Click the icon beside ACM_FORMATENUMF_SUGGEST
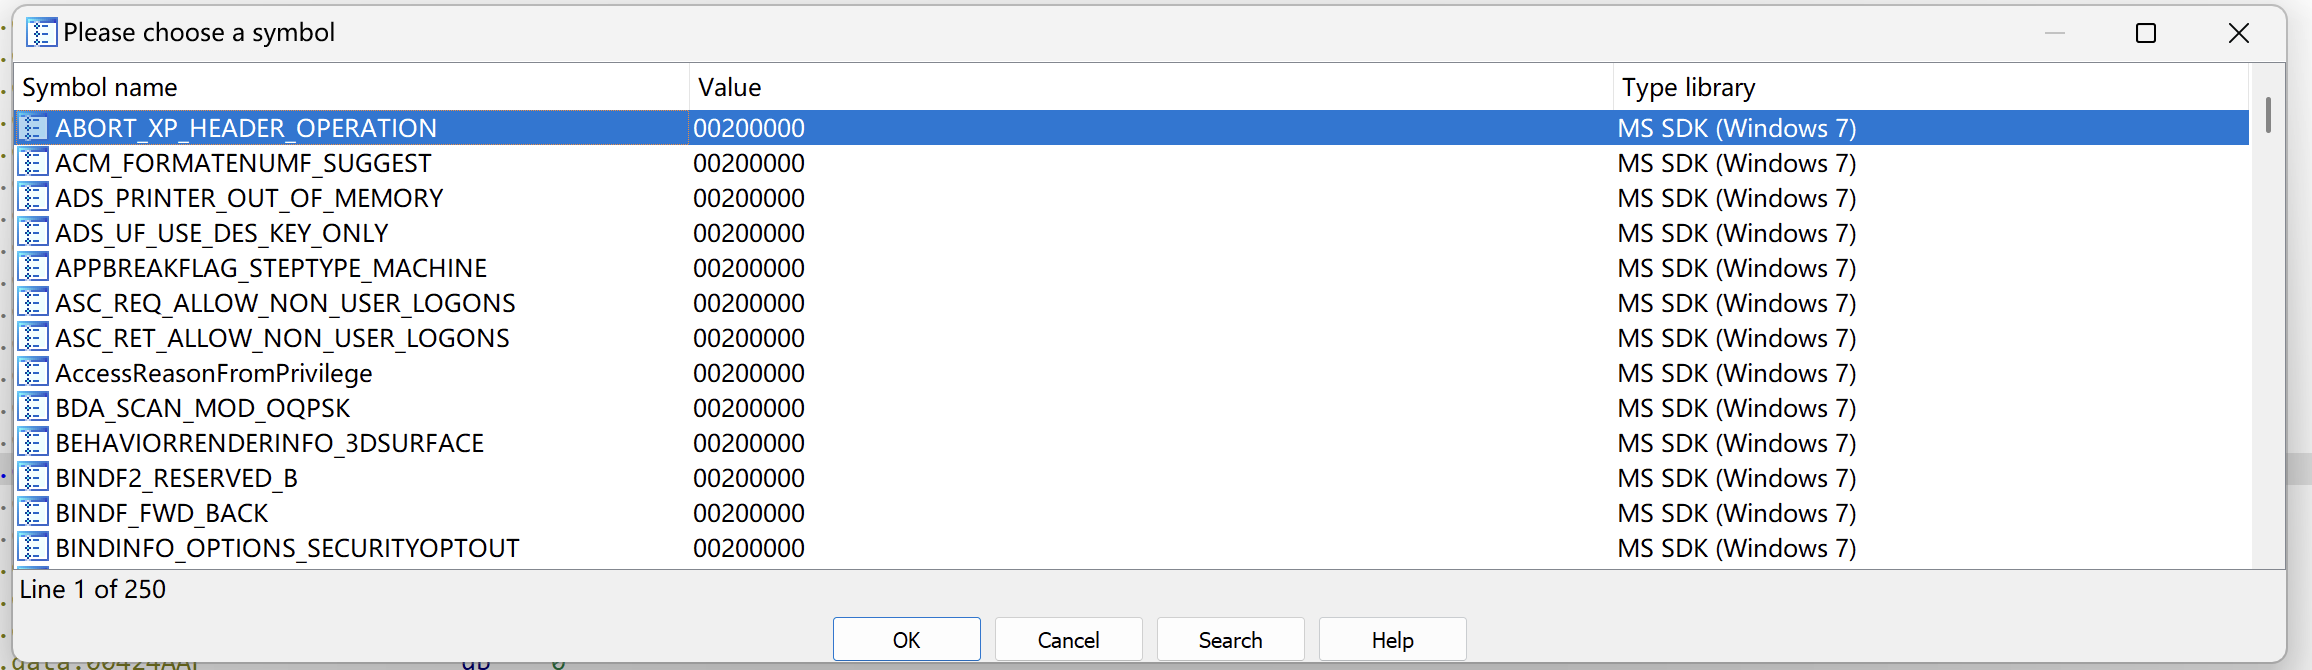This screenshot has height=670, width=2312. pyautogui.click(x=33, y=163)
